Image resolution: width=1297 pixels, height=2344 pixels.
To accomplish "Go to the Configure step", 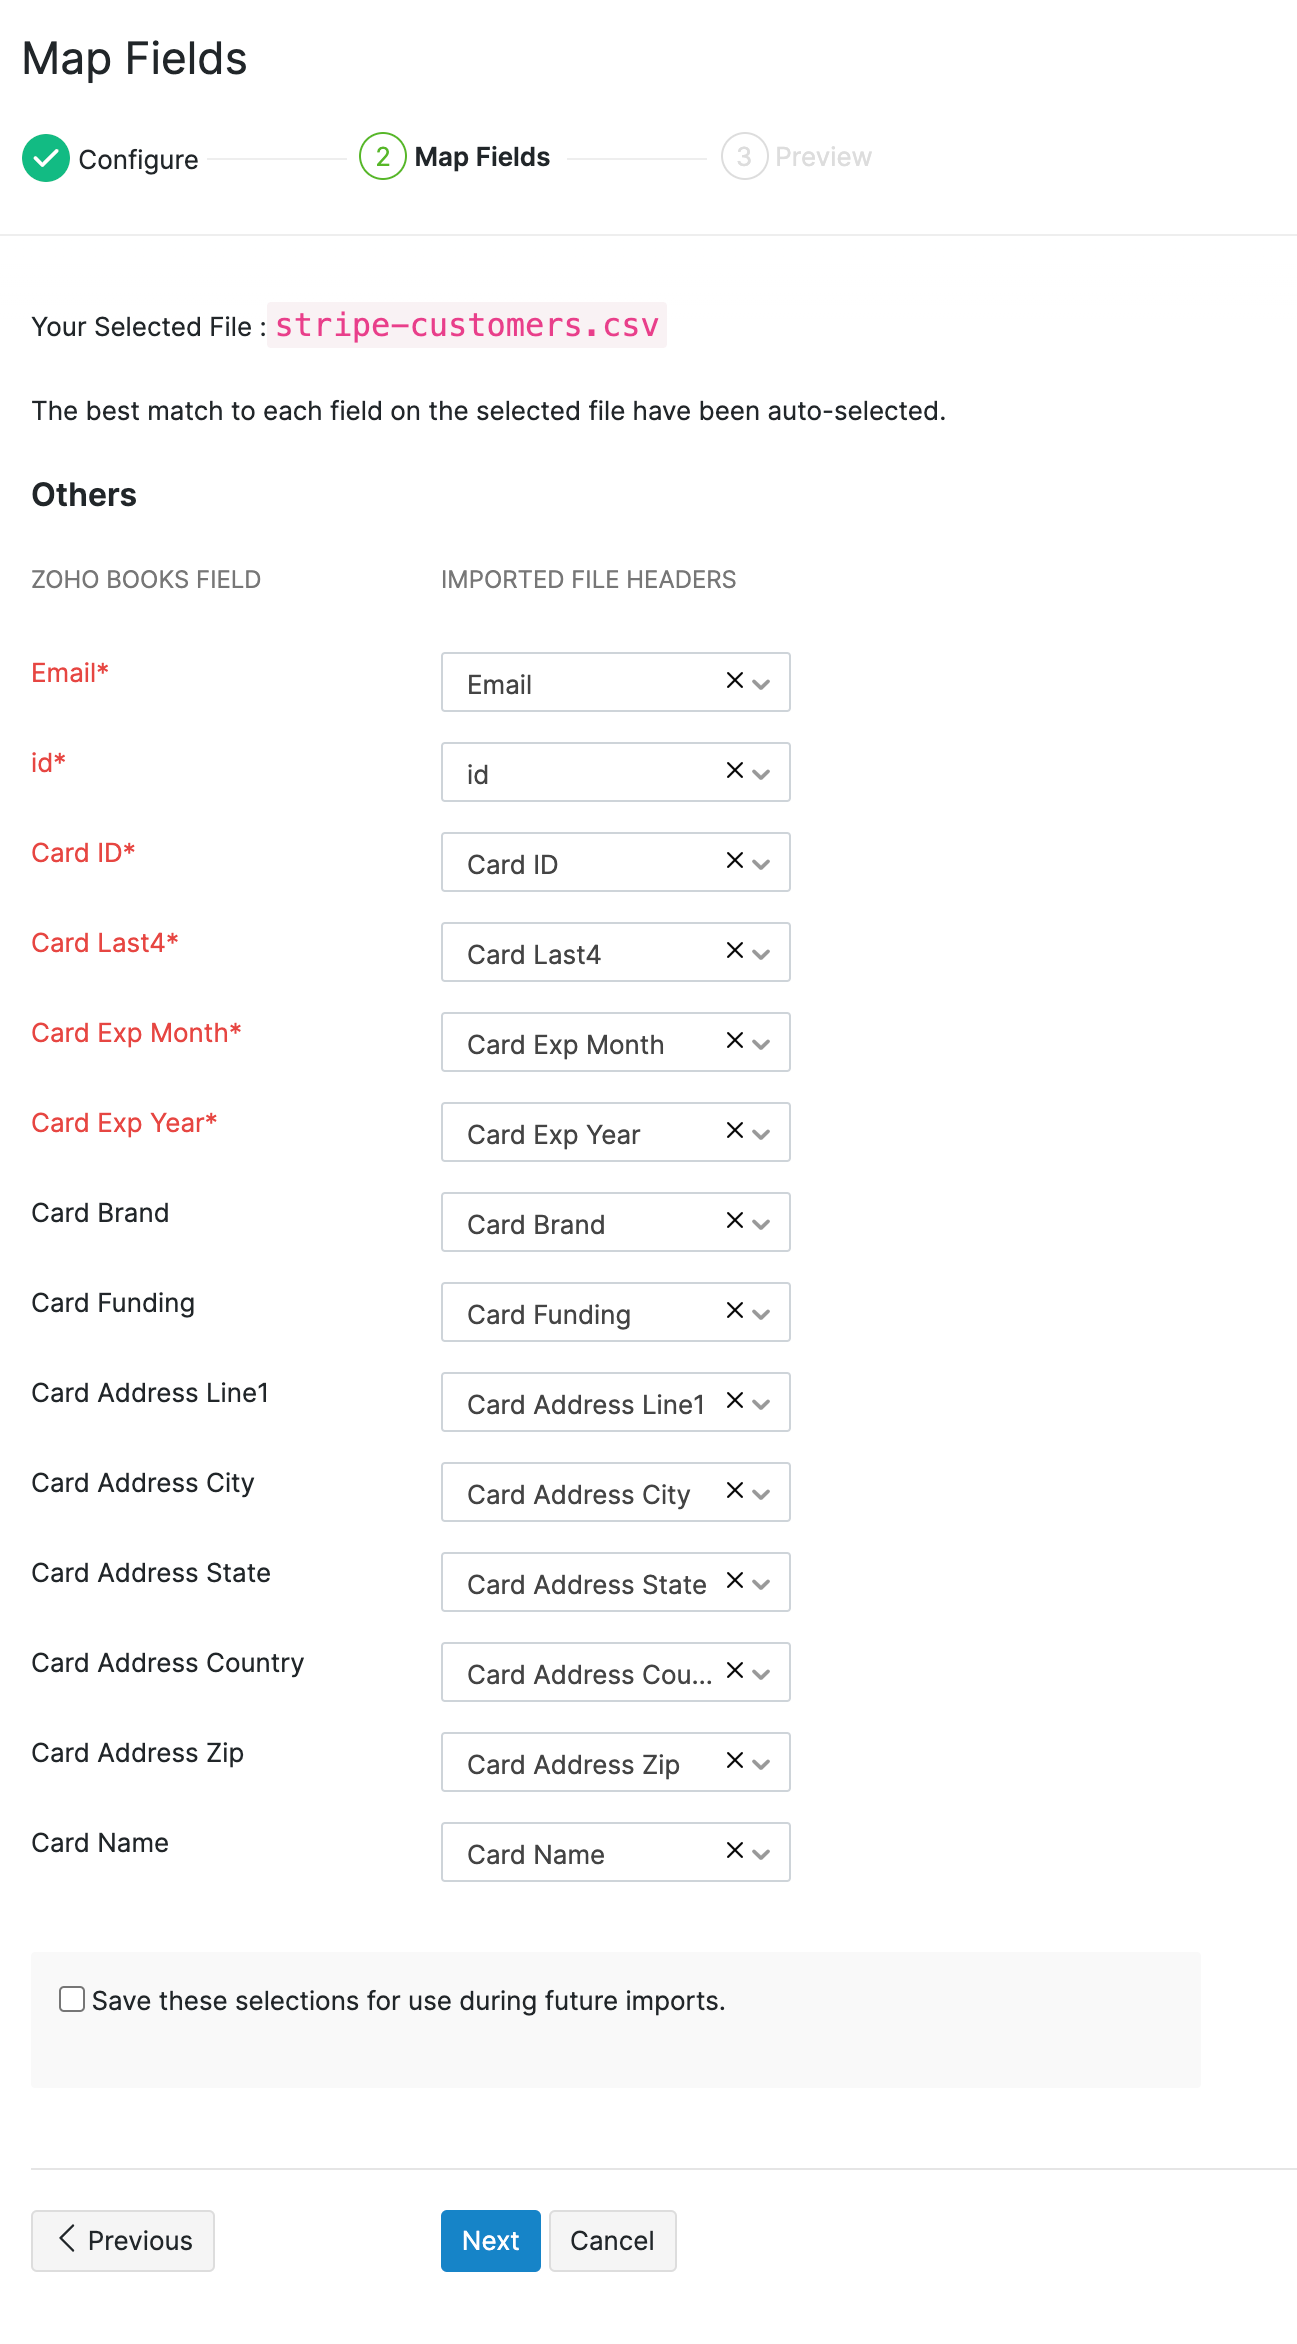I will pos(138,159).
